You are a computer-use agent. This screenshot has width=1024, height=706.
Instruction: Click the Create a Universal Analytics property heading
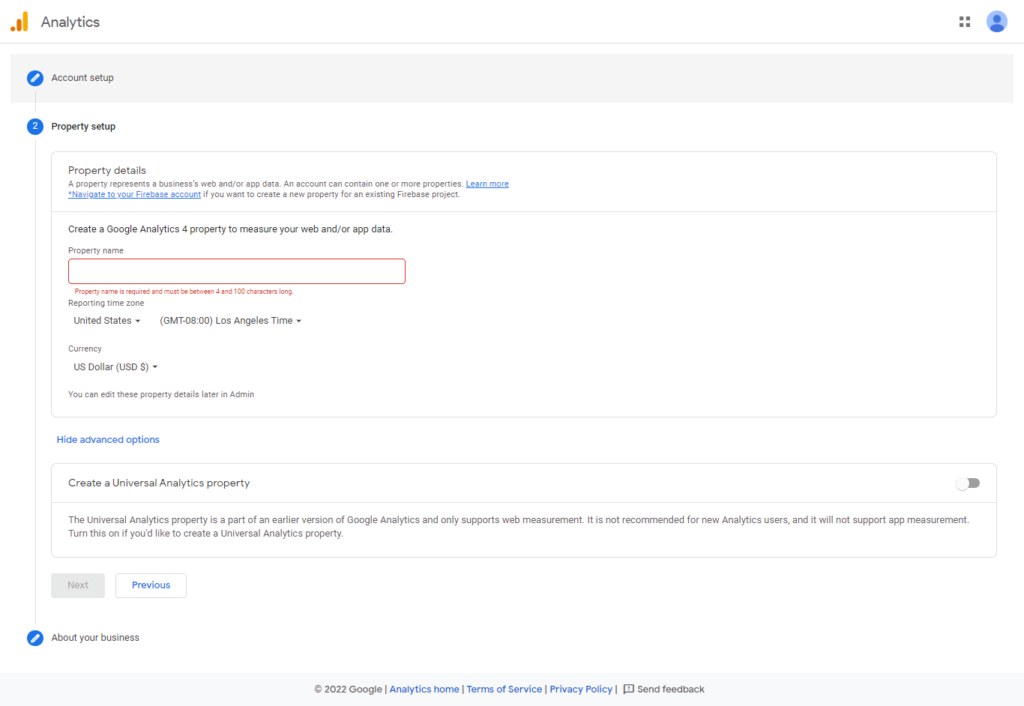coord(159,483)
